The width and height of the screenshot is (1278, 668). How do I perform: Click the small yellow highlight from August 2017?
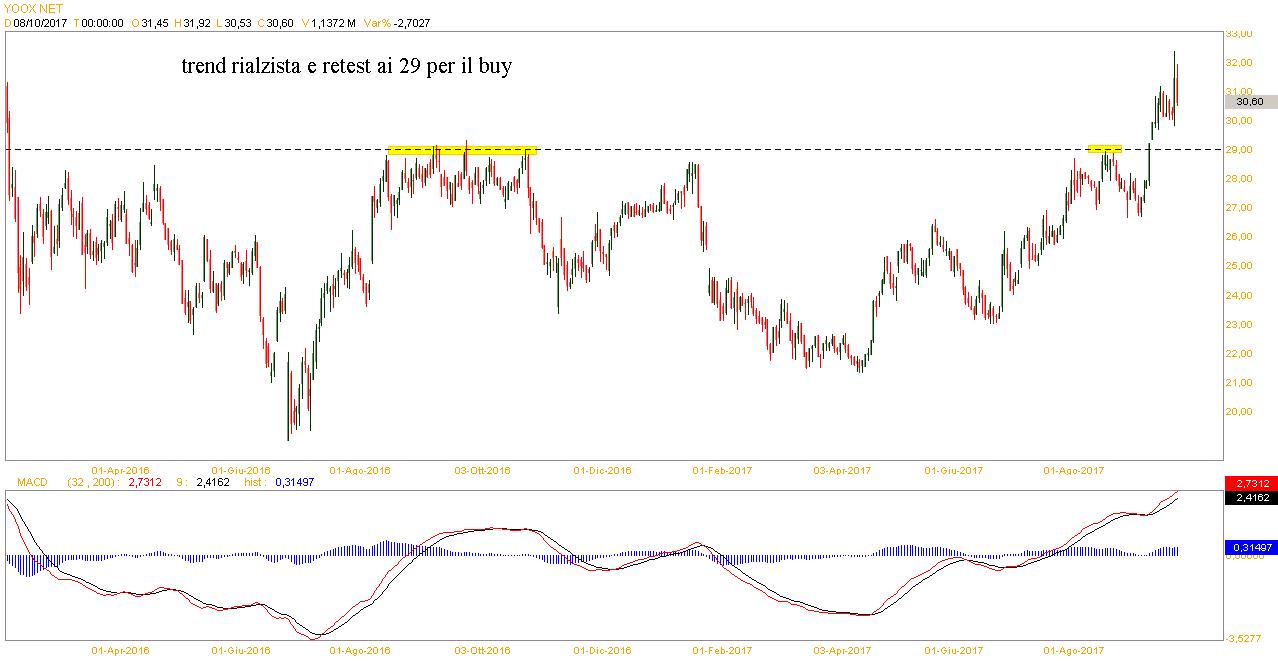(1104, 149)
